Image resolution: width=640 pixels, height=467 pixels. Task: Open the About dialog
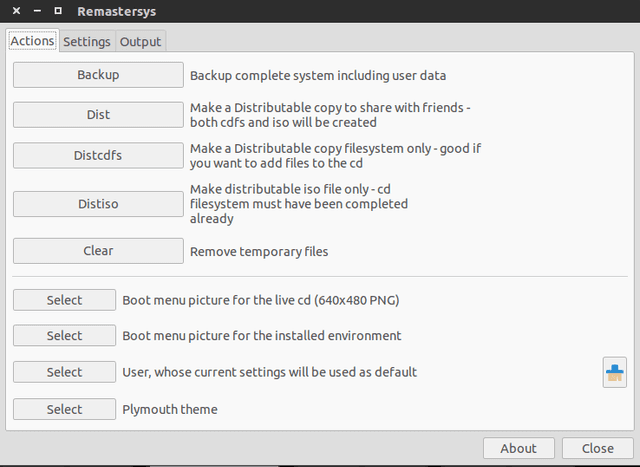pyautogui.click(x=519, y=448)
